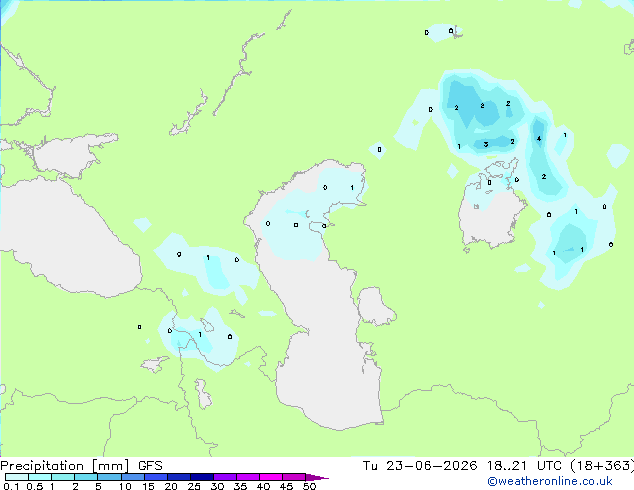Click the "20" legend label
The image size is (634, 490).
tap(171, 486)
